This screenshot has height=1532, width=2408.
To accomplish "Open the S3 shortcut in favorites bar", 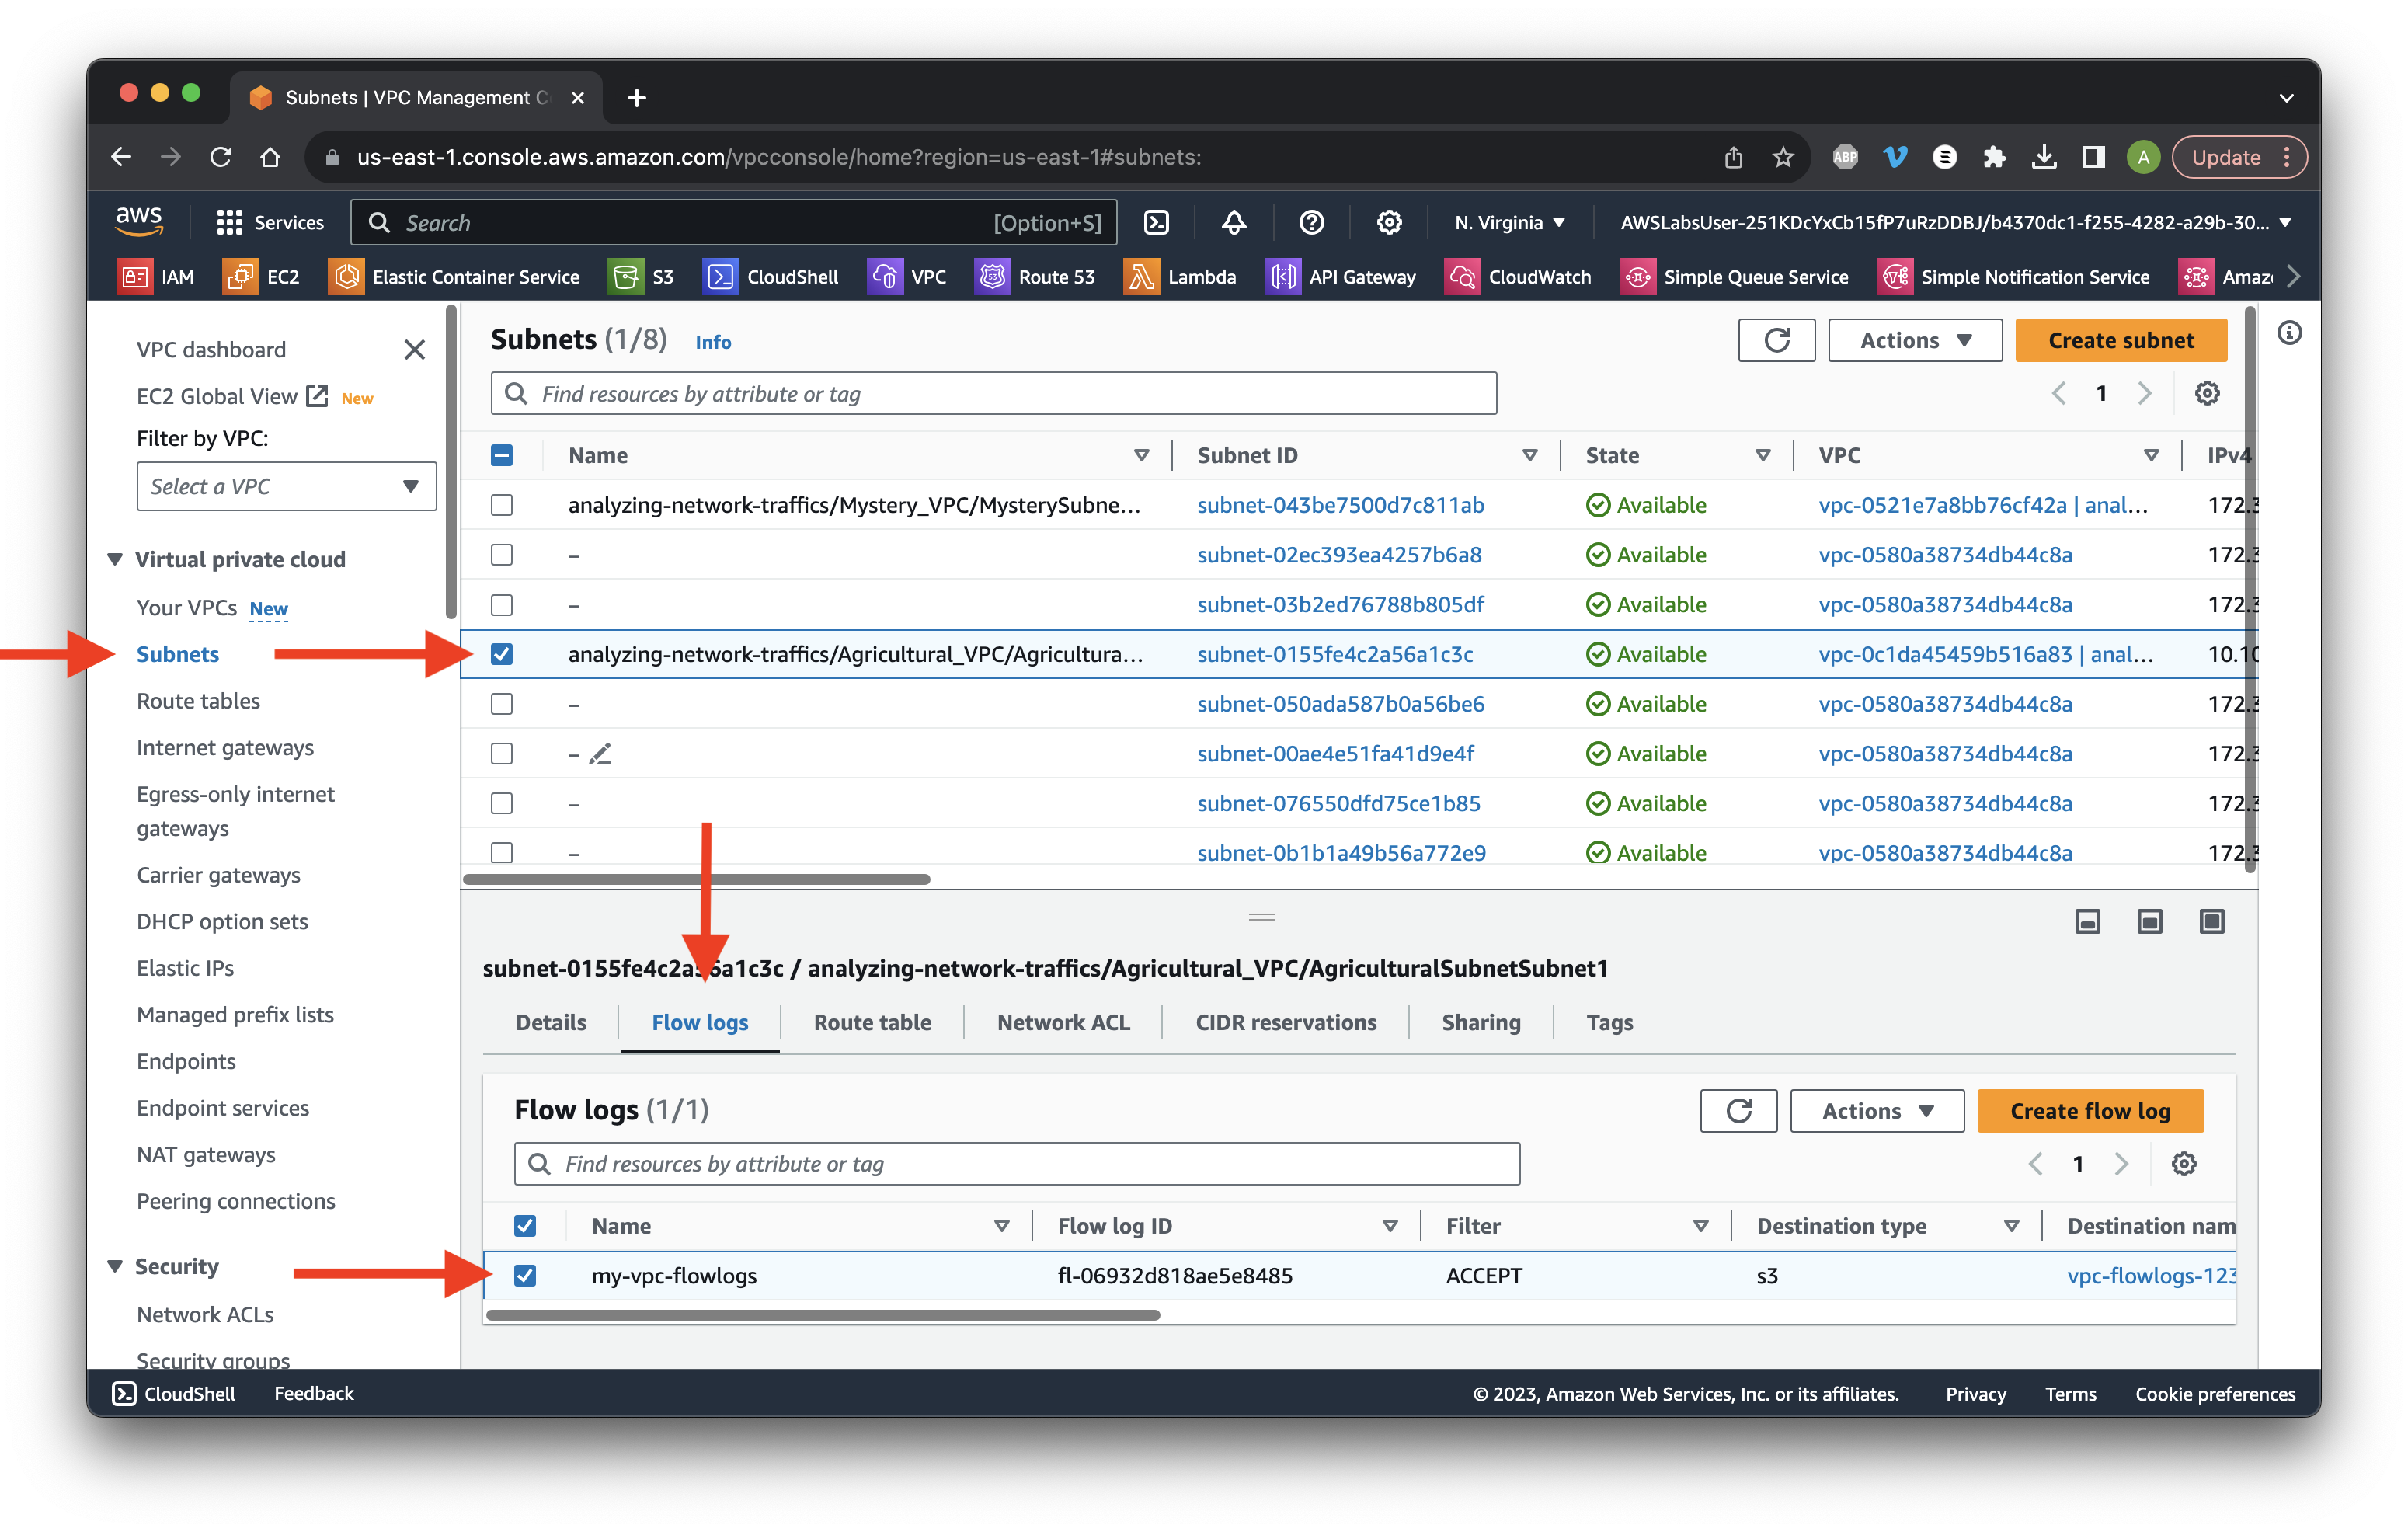I will 641,277.
